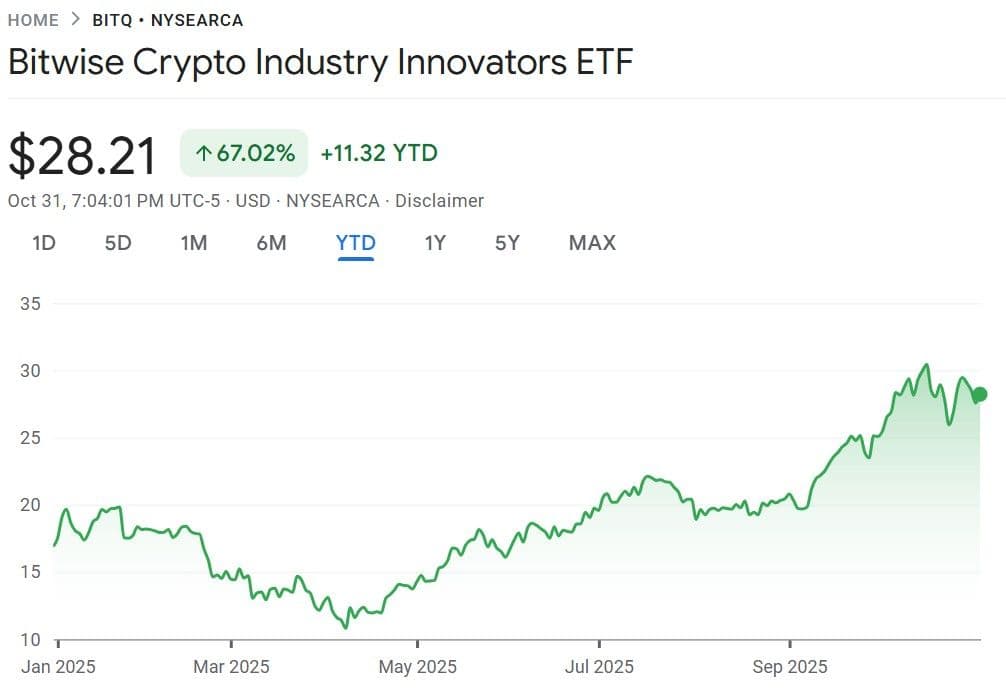Viewport: 1006px width, 697px height.
Task: Open the 5Y time range
Action: pos(508,243)
